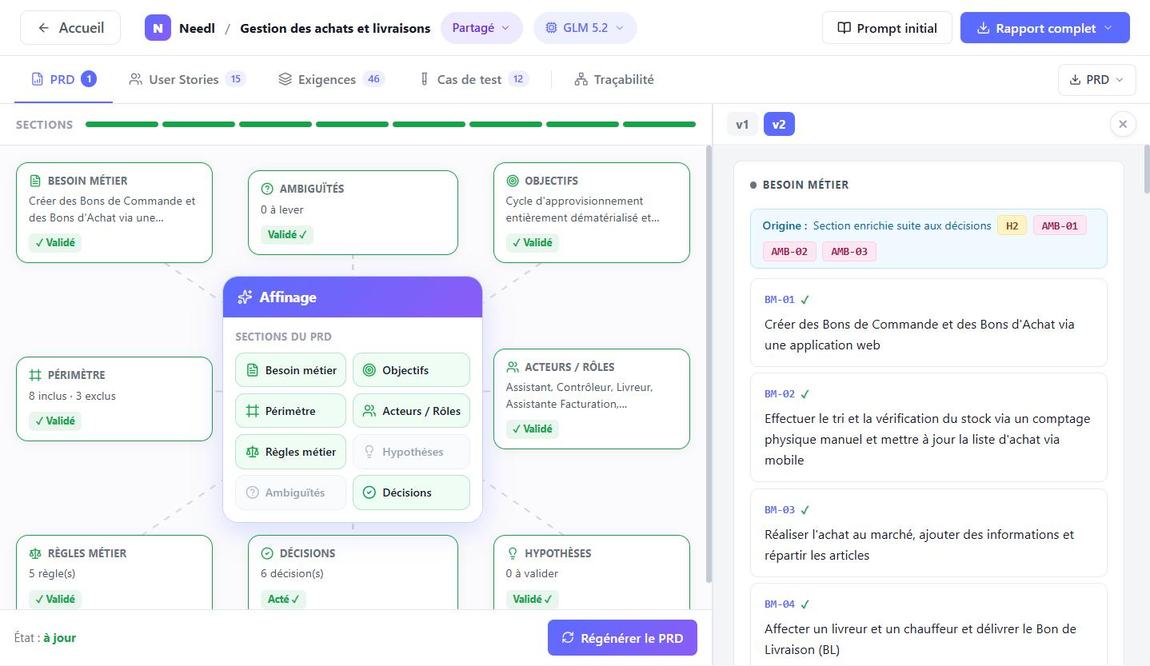
Task: Select Ambiguïtés in Affinage sections
Action: [x=290, y=492]
